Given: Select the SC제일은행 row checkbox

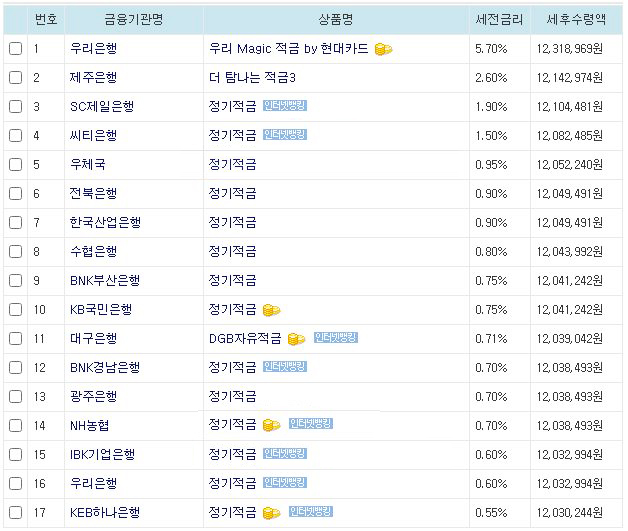Looking at the screenshot, I should point(15,107).
